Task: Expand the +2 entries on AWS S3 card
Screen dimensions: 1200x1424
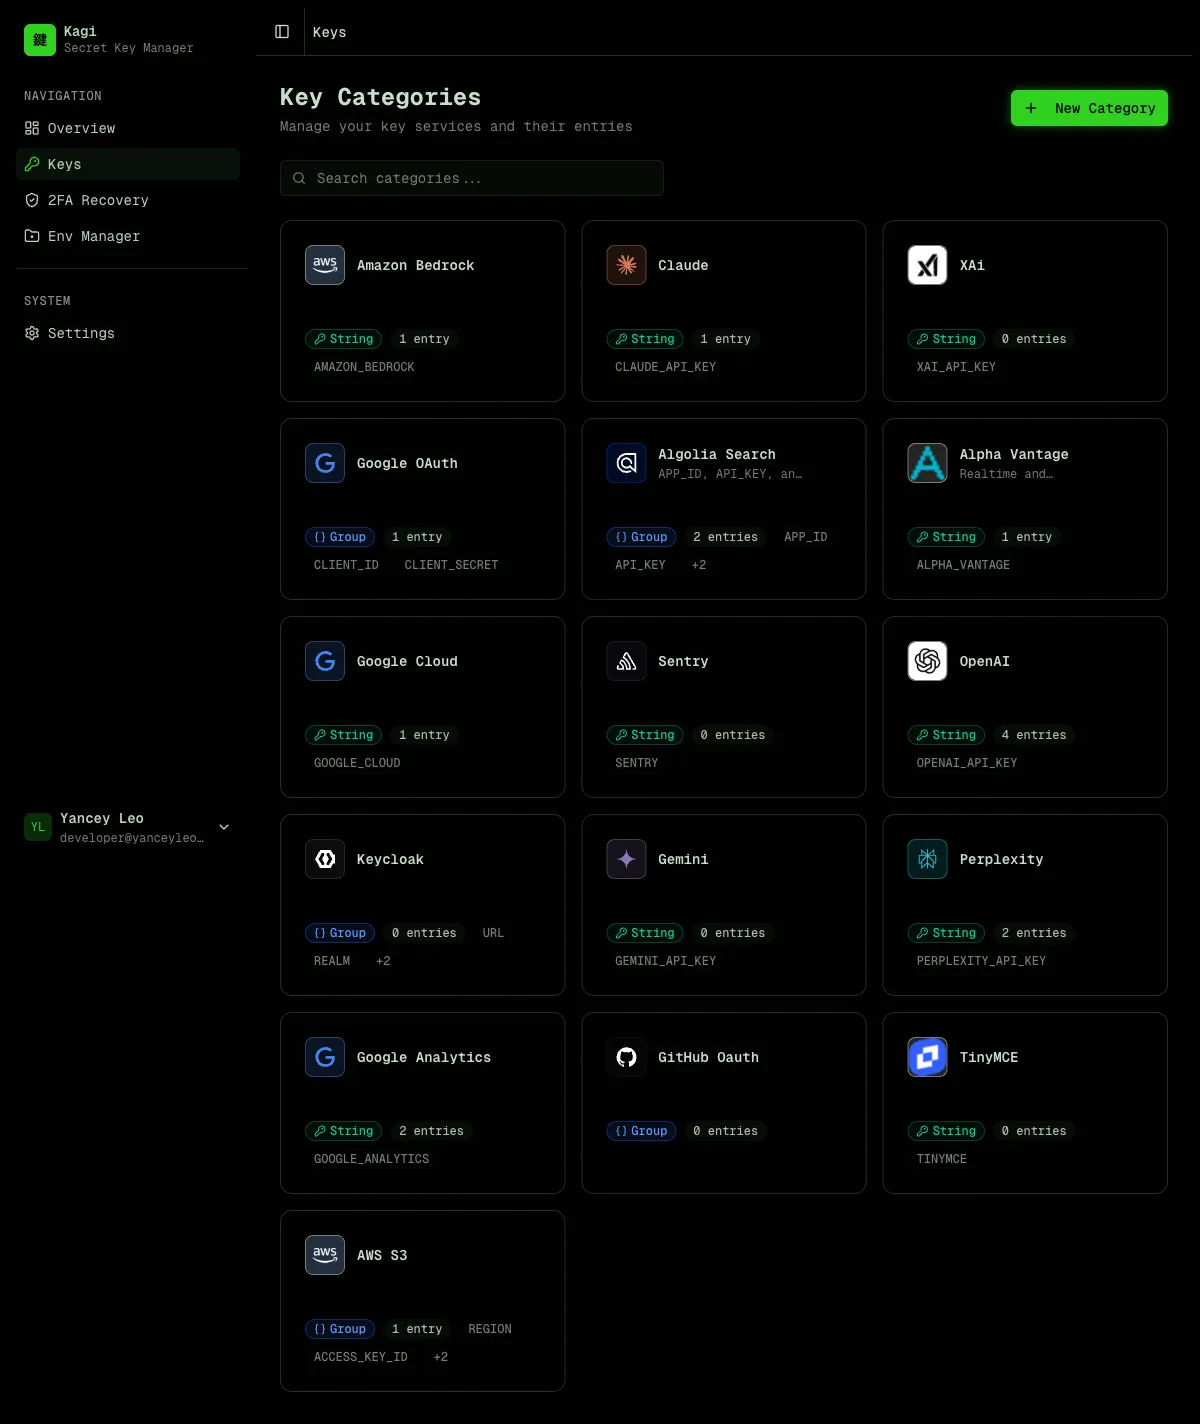Action: tap(440, 1357)
